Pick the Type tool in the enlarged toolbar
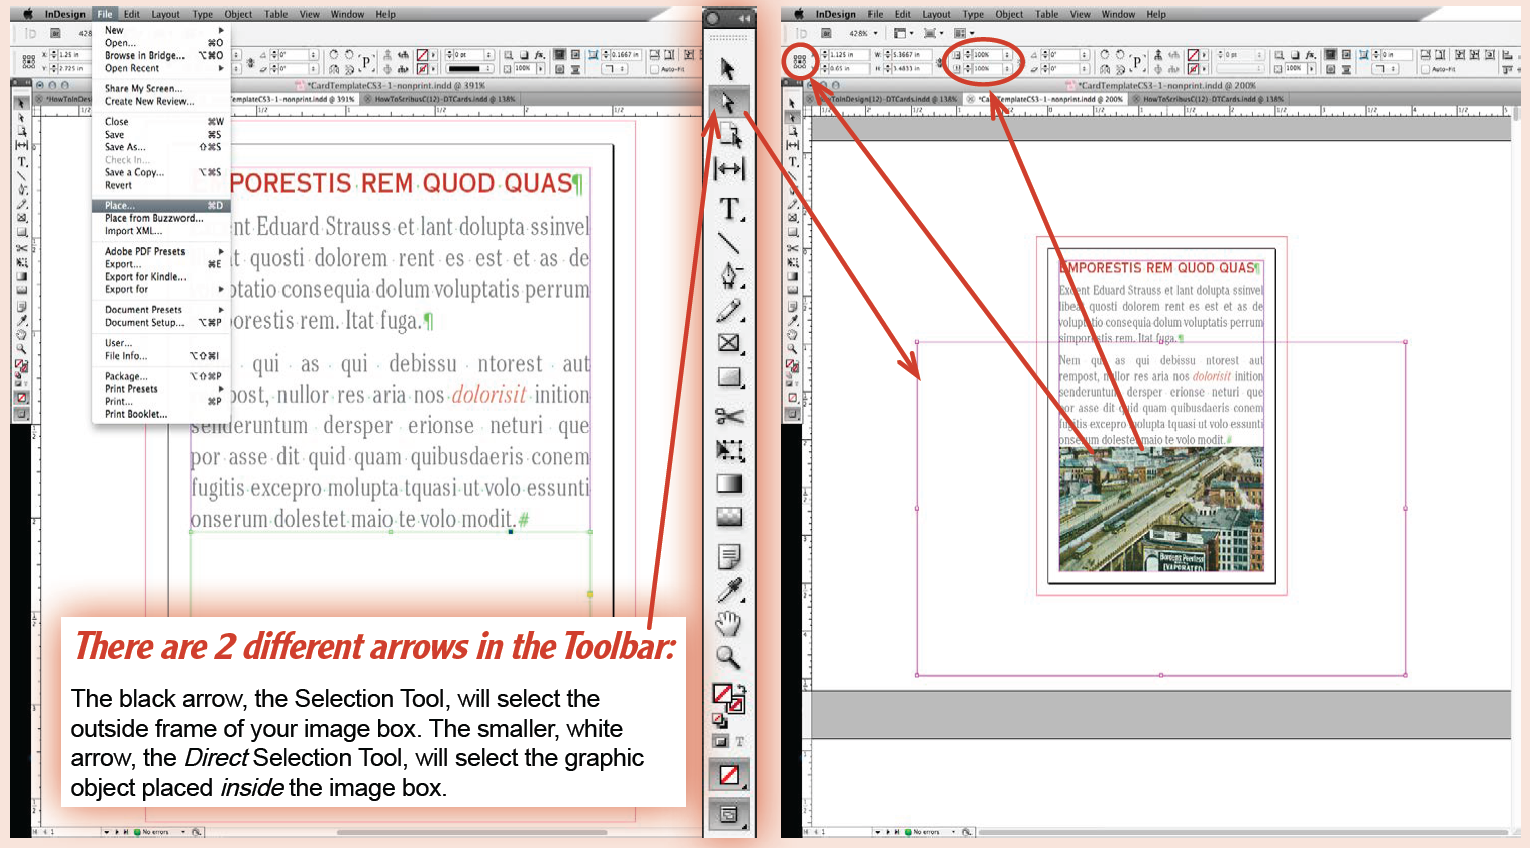This screenshot has height=848, width=1530. point(729,209)
